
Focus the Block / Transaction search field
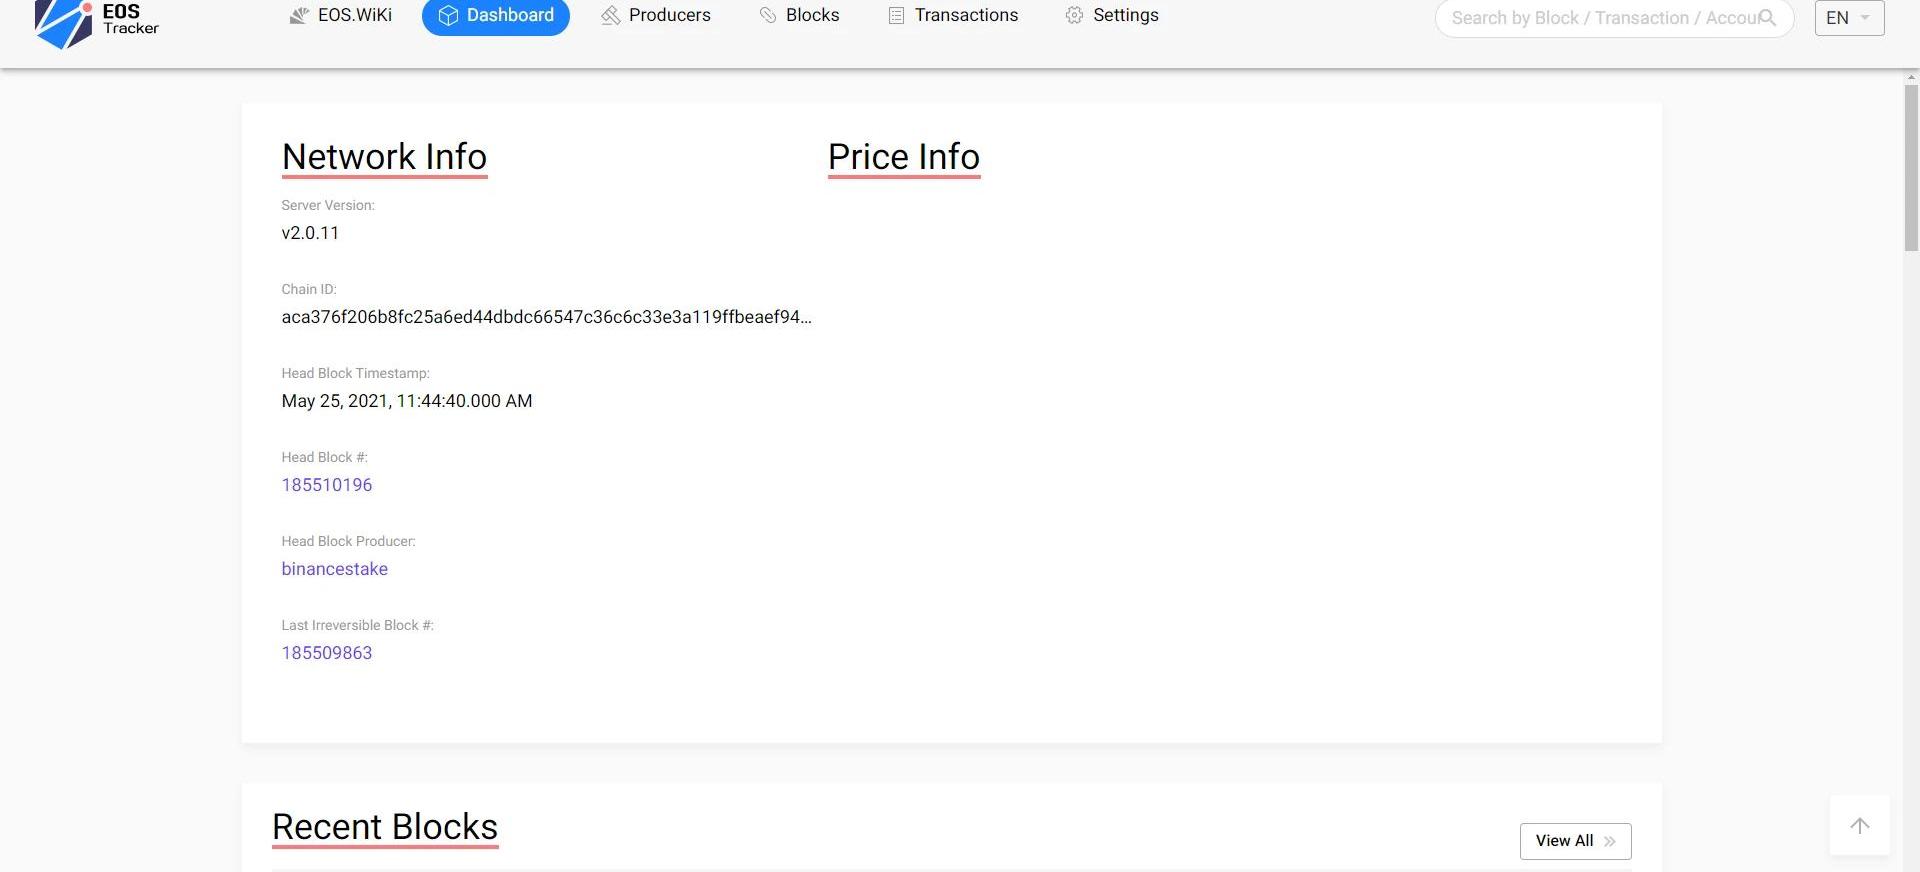tap(1600, 18)
